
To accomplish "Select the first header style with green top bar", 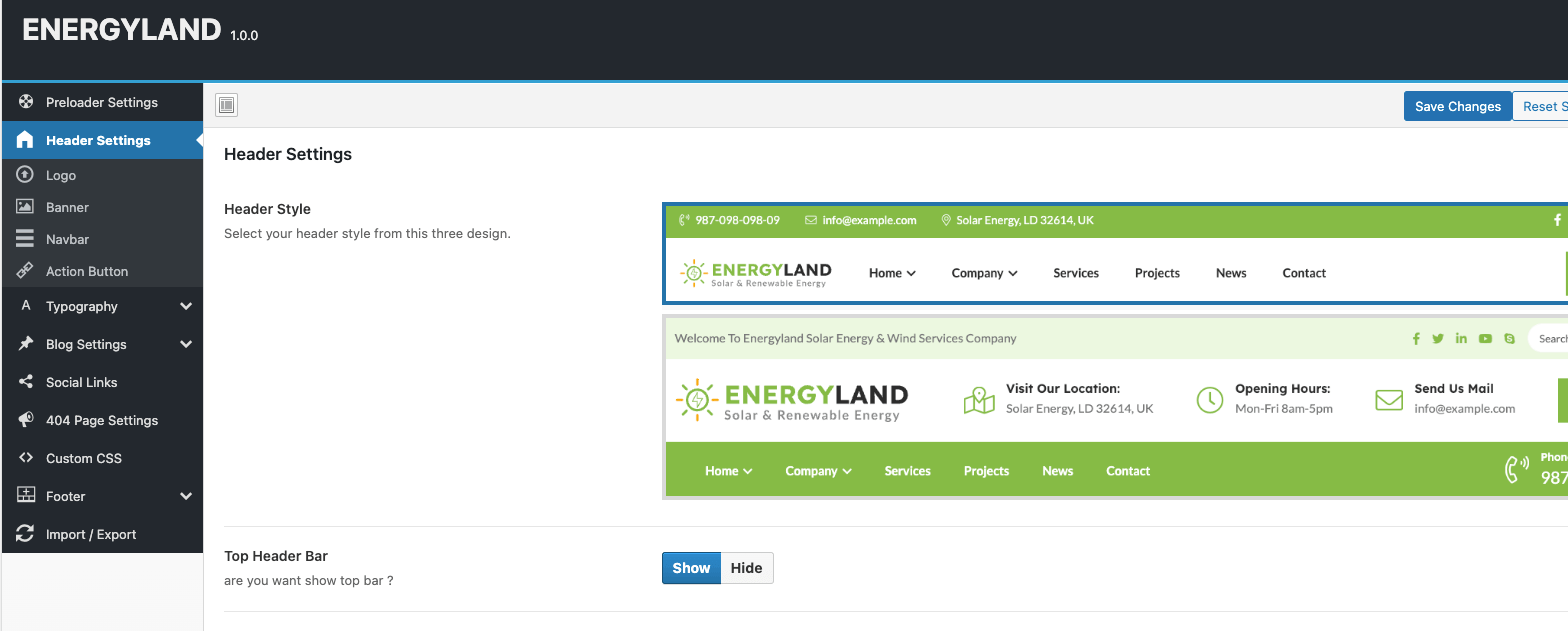I will pos(1114,253).
